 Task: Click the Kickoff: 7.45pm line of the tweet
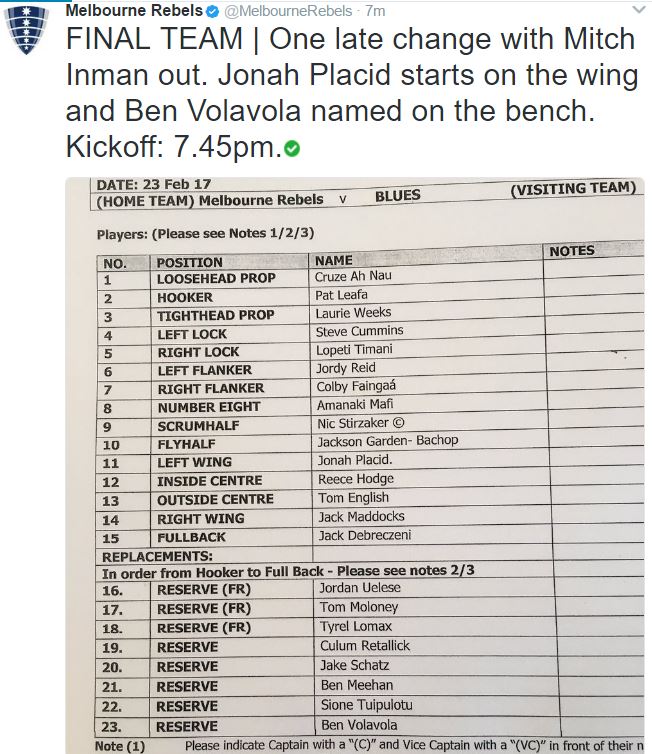[x=183, y=147]
